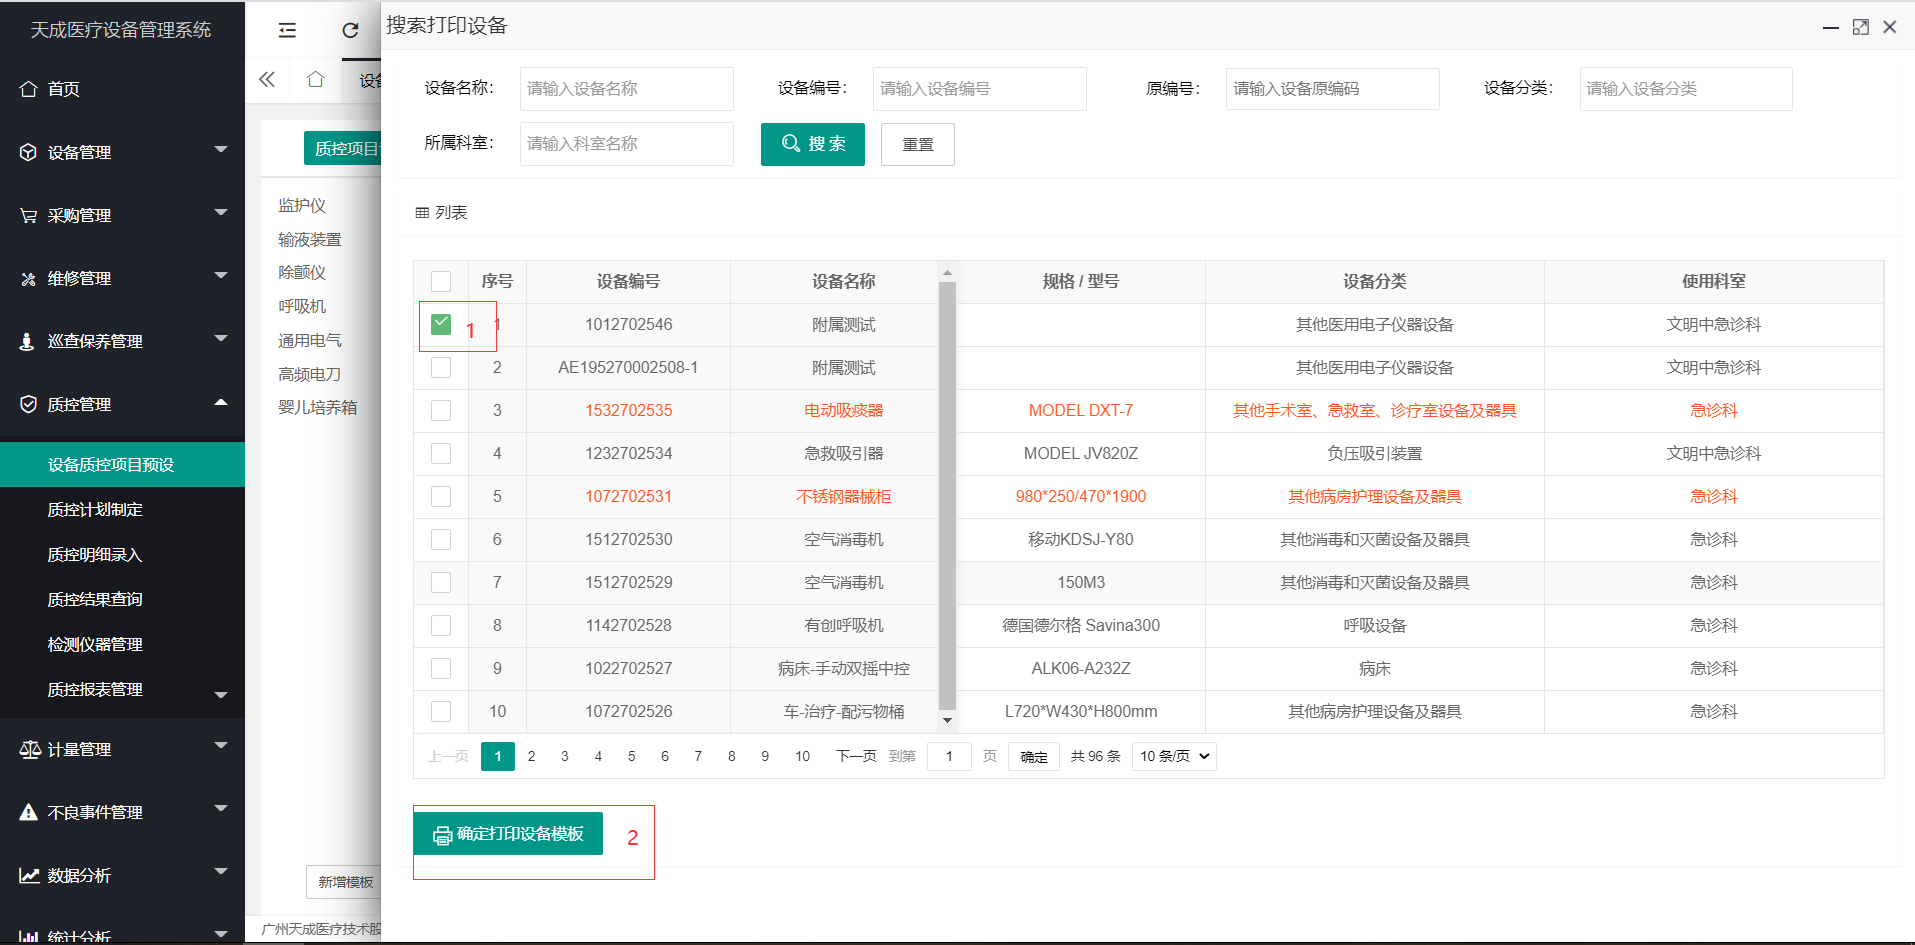Focus the 设备名称 input field
Image resolution: width=1915 pixels, height=945 pixels.
pos(627,89)
